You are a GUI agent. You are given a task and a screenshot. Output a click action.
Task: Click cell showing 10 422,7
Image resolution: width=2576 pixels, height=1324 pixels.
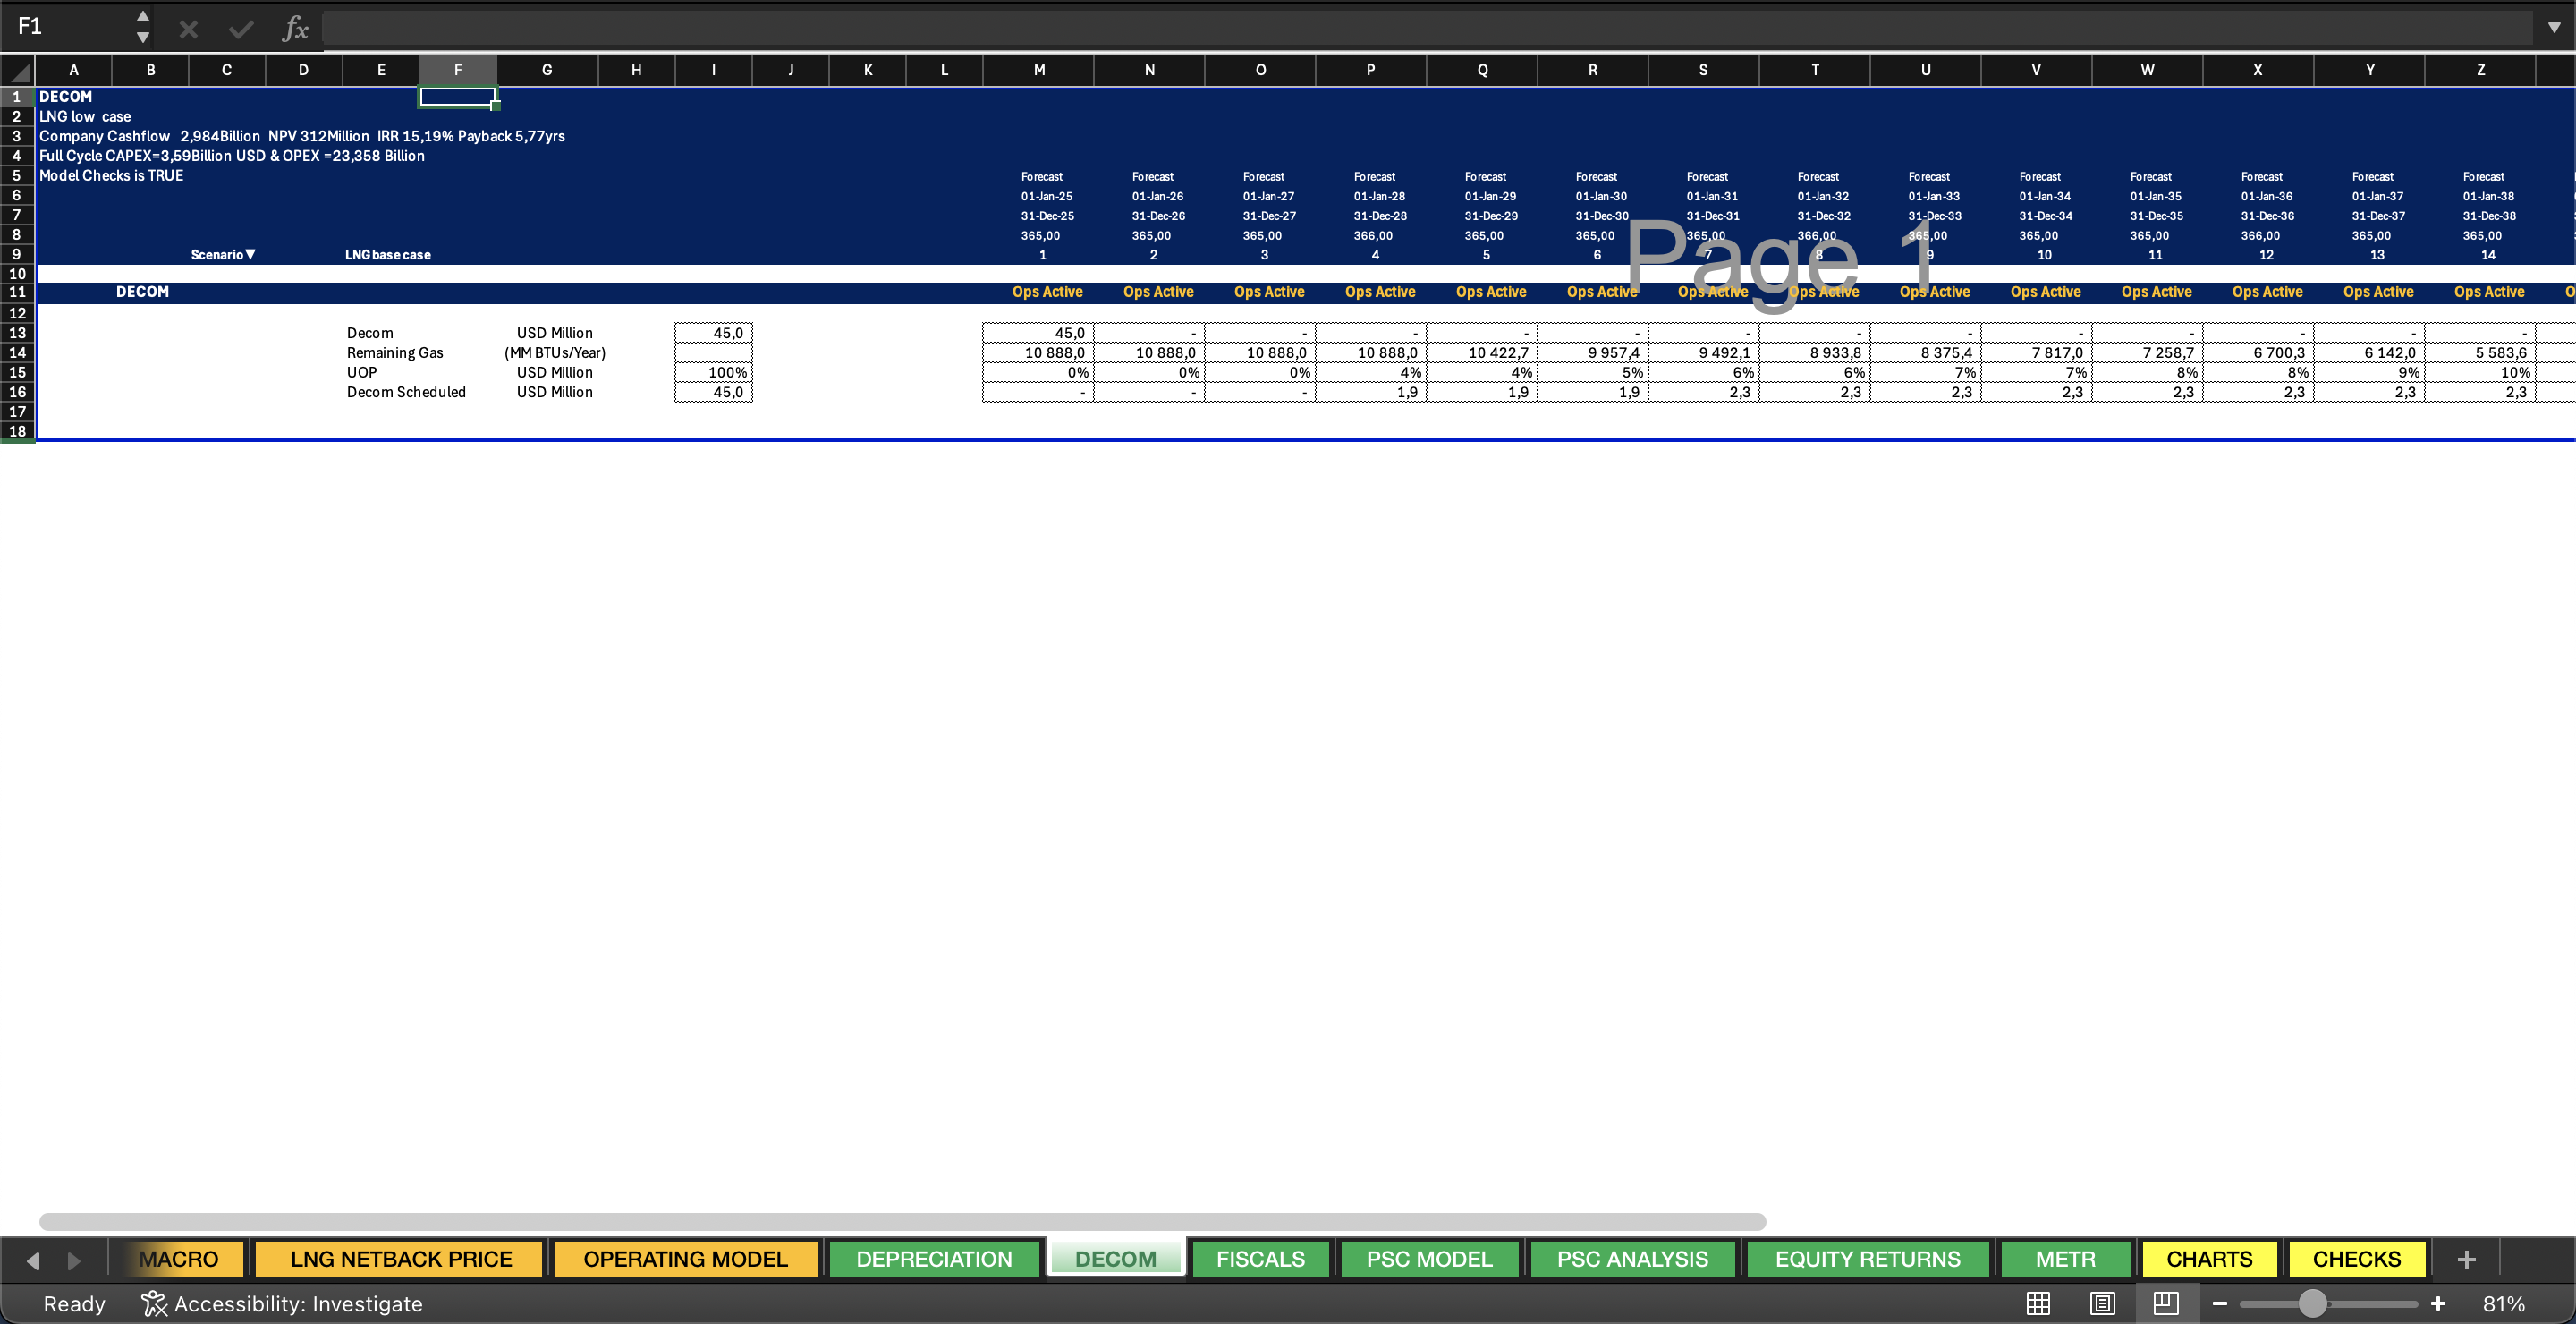[1482, 353]
